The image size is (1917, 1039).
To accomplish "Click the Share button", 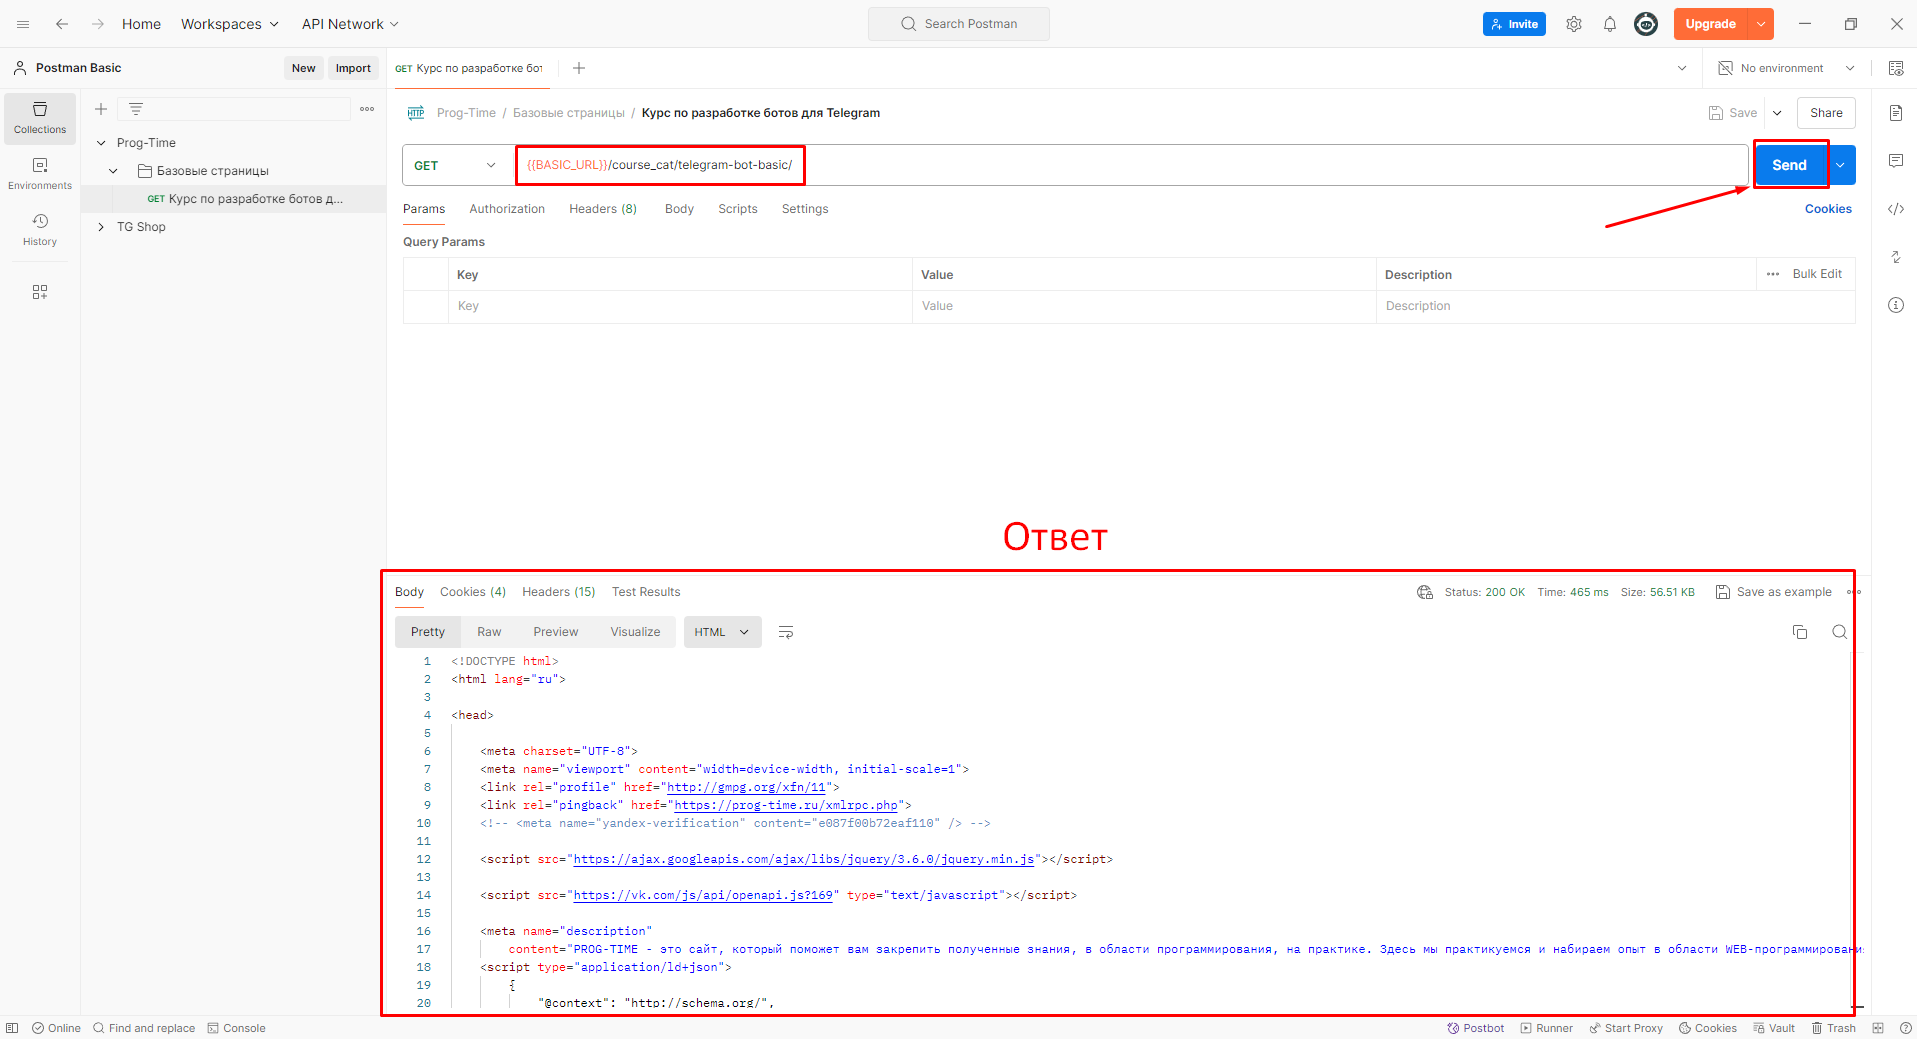I will 1826,113.
